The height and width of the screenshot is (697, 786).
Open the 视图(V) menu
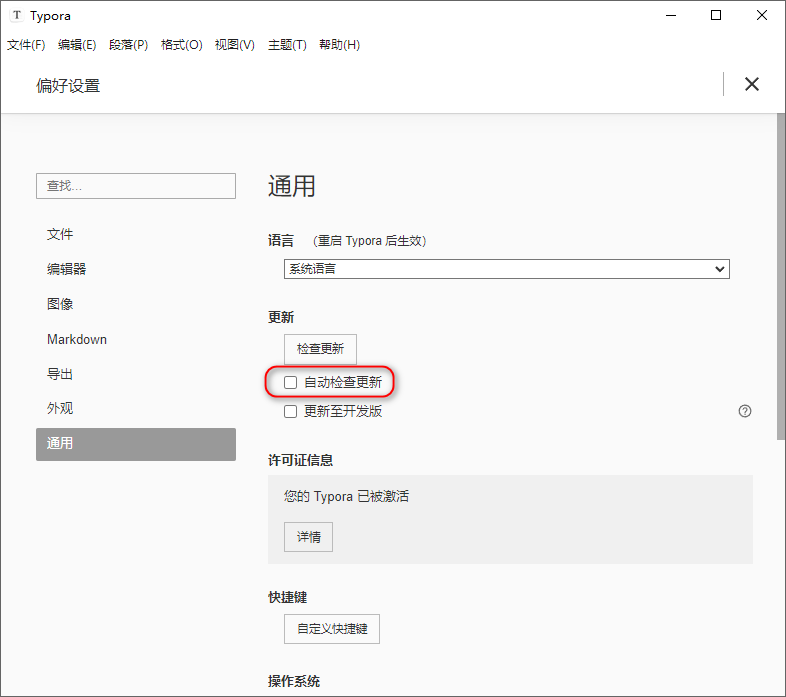[235, 45]
